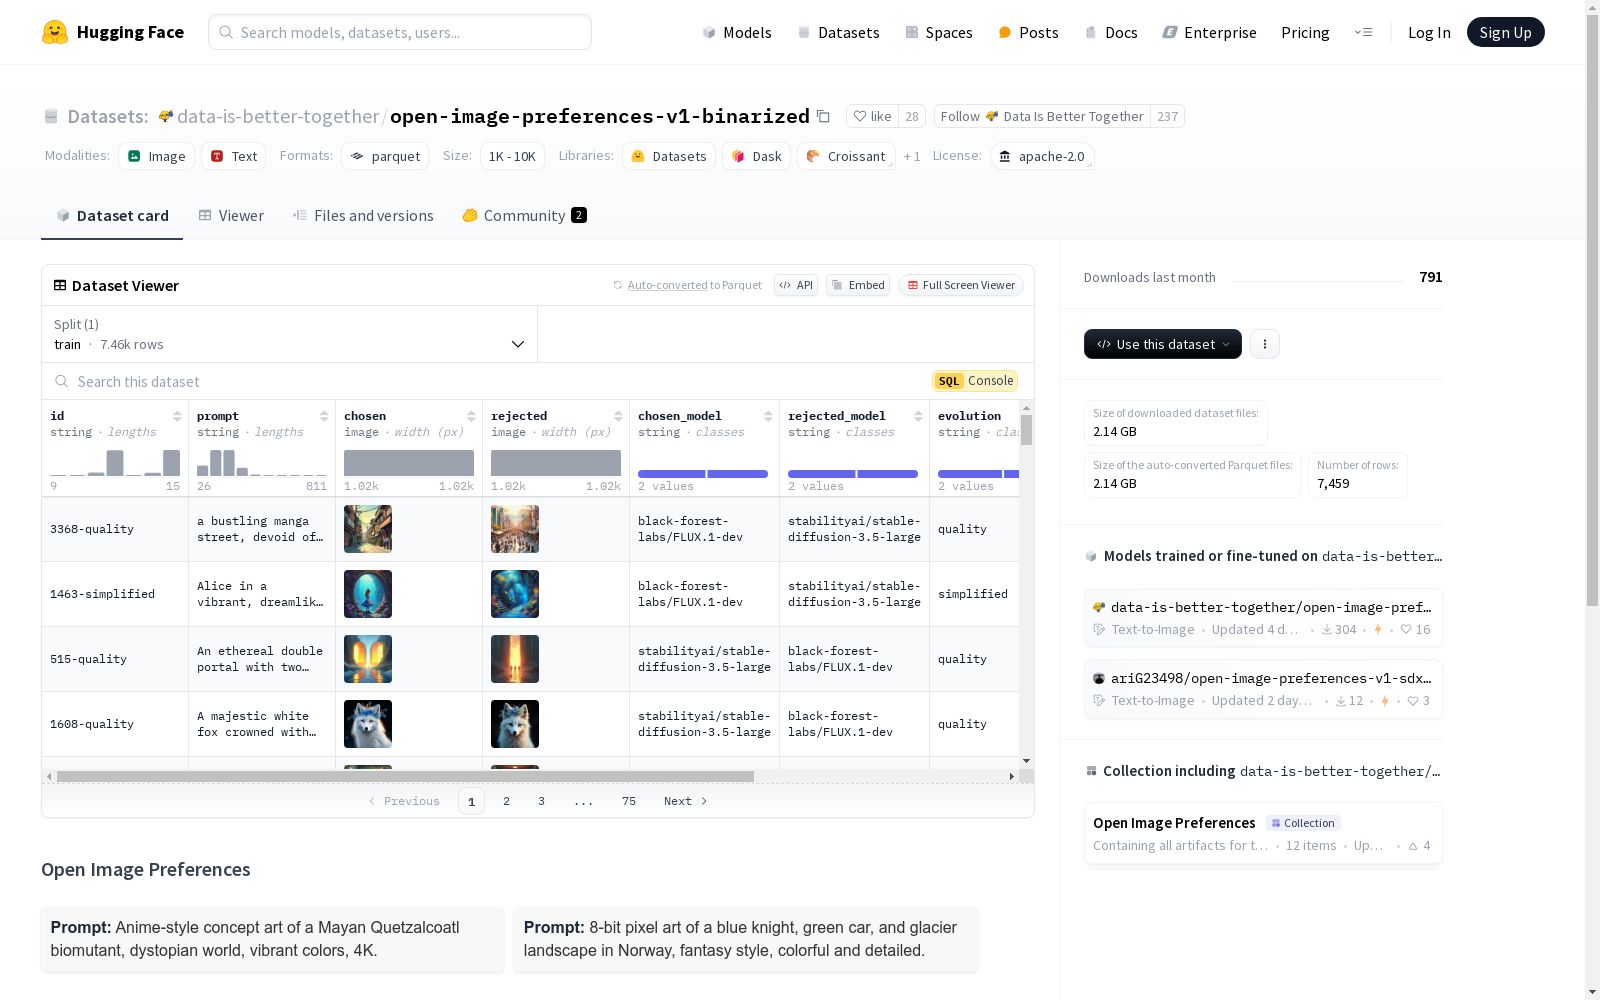The width and height of the screenshot is (1600, 1000).
Task: Click the Log In link
Action: point(1429,32)
